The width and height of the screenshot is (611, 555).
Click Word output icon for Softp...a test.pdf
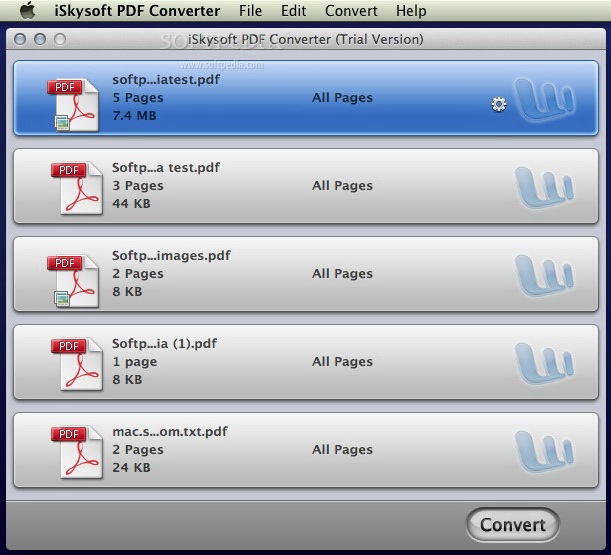click(x=544, y=188)
